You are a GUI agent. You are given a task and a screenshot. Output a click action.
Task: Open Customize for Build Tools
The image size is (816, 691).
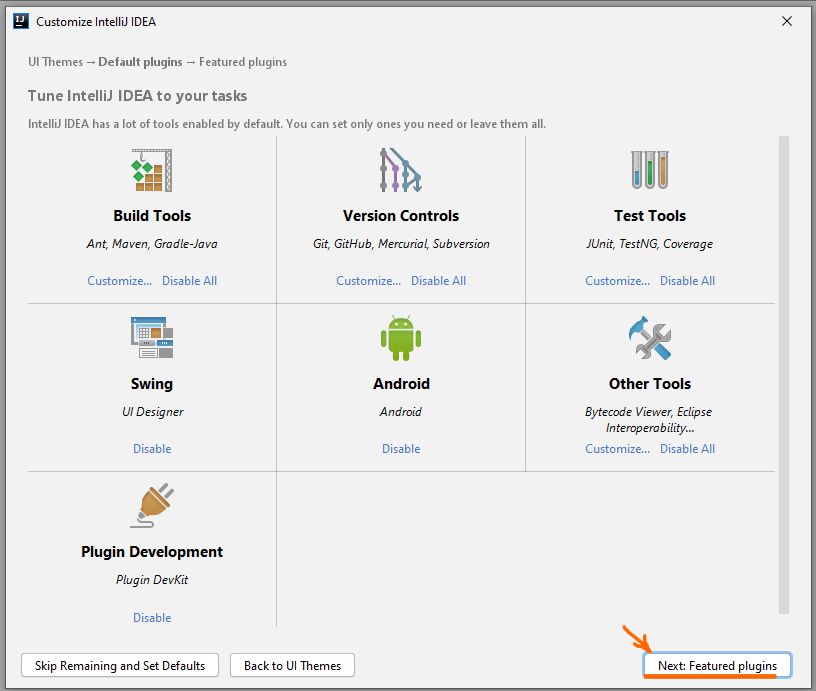pyautogui.click(x=119, y=281)
